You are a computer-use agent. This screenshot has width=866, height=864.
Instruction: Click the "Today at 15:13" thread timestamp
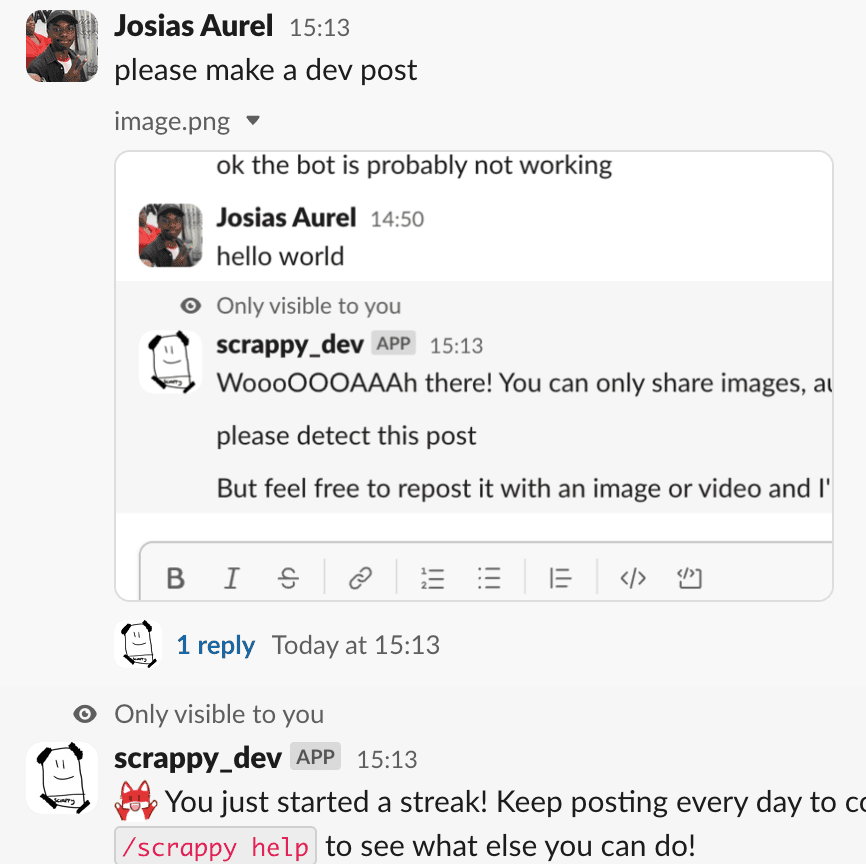pos(356,646)
